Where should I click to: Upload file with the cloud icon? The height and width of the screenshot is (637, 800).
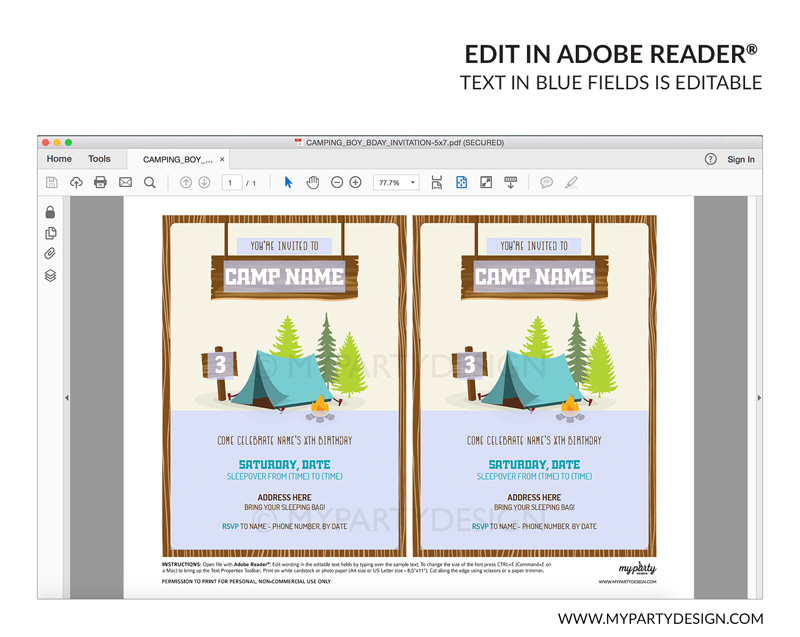(76, 183)
